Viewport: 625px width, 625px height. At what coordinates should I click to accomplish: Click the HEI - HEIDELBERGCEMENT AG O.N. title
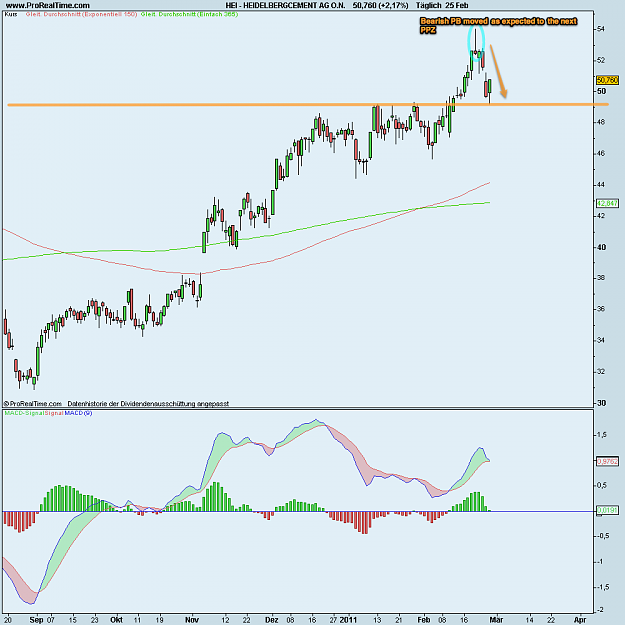[285, 5]
